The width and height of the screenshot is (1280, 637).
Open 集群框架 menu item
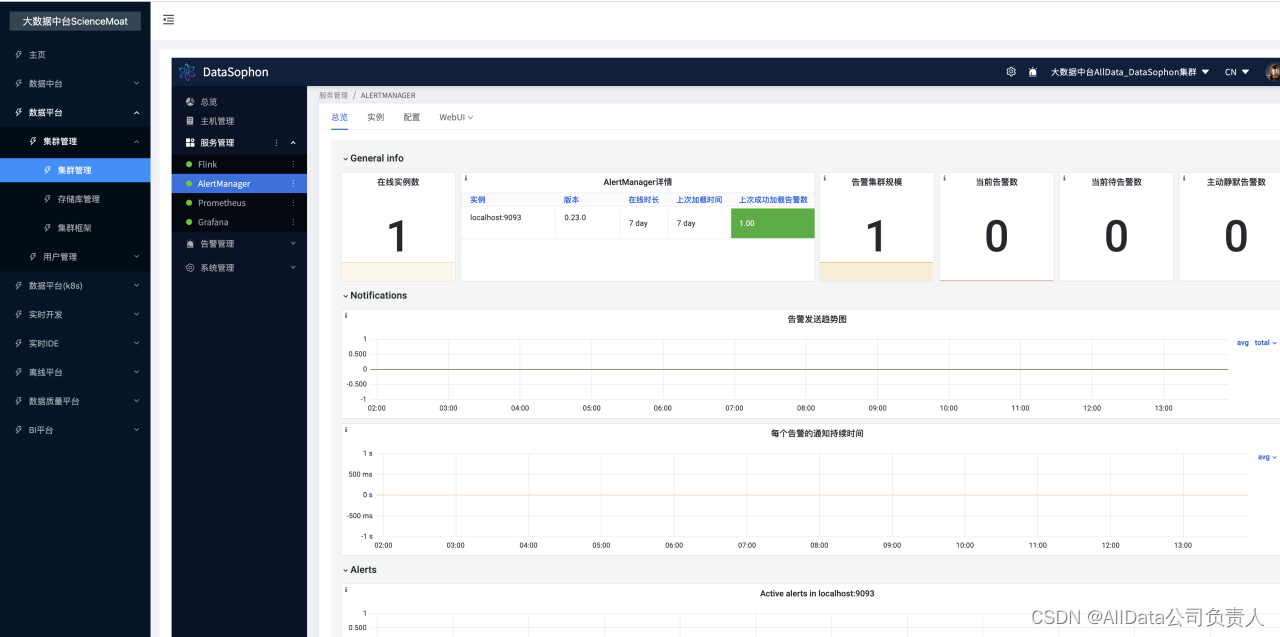75,228
